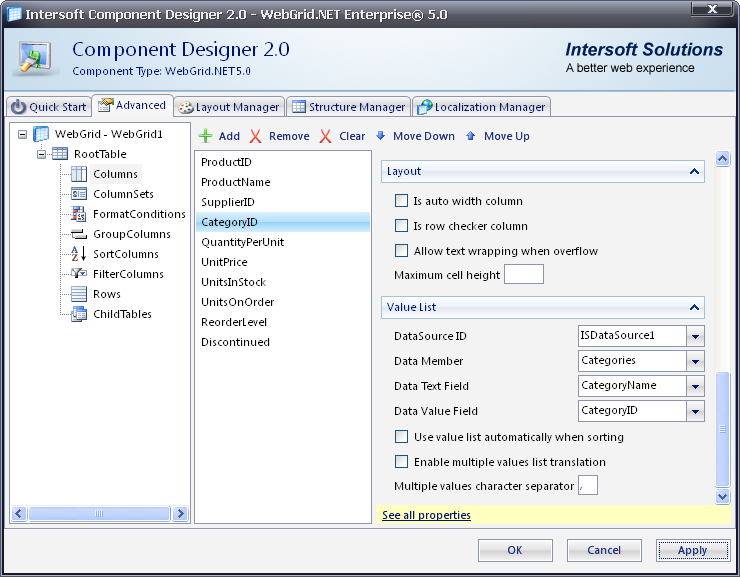
Task: Click the Quick Start power icon
Action: coord(18,107)
